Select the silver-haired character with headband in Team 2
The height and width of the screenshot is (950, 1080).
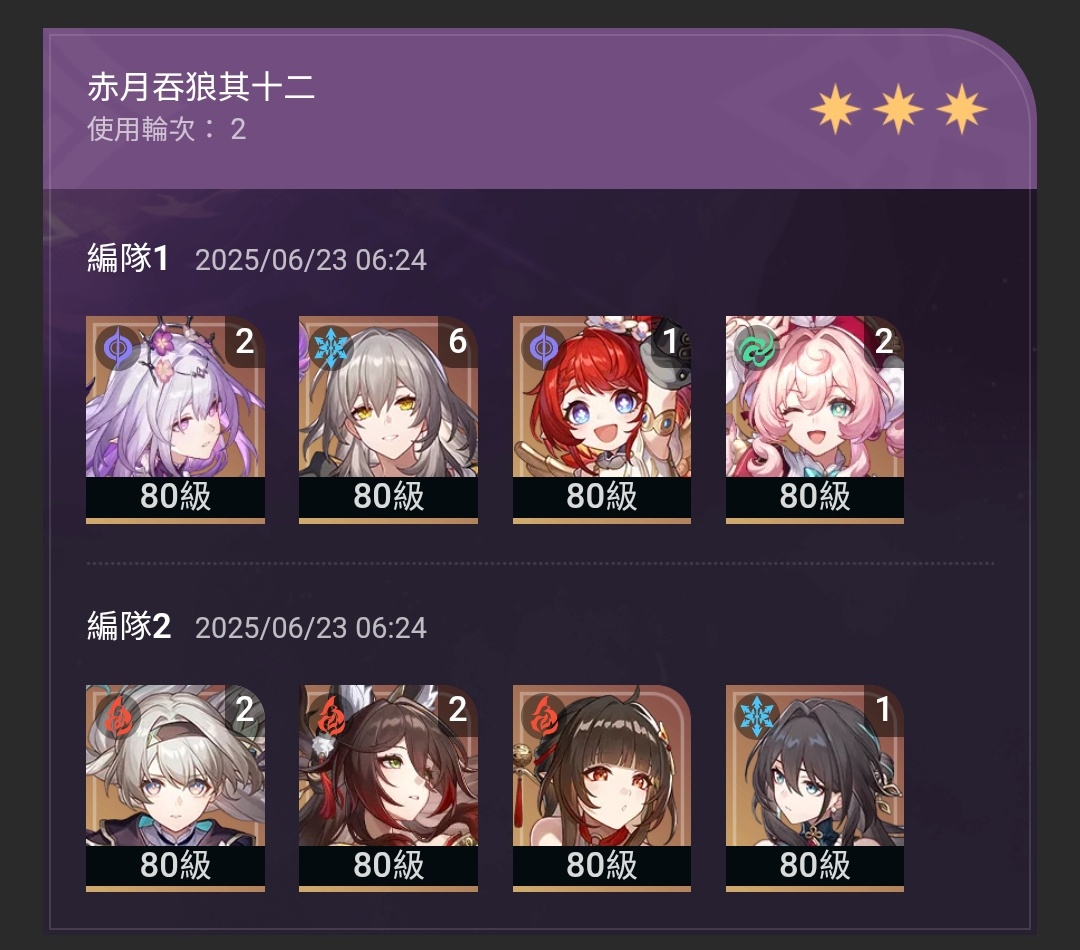(x=176, y=788)
